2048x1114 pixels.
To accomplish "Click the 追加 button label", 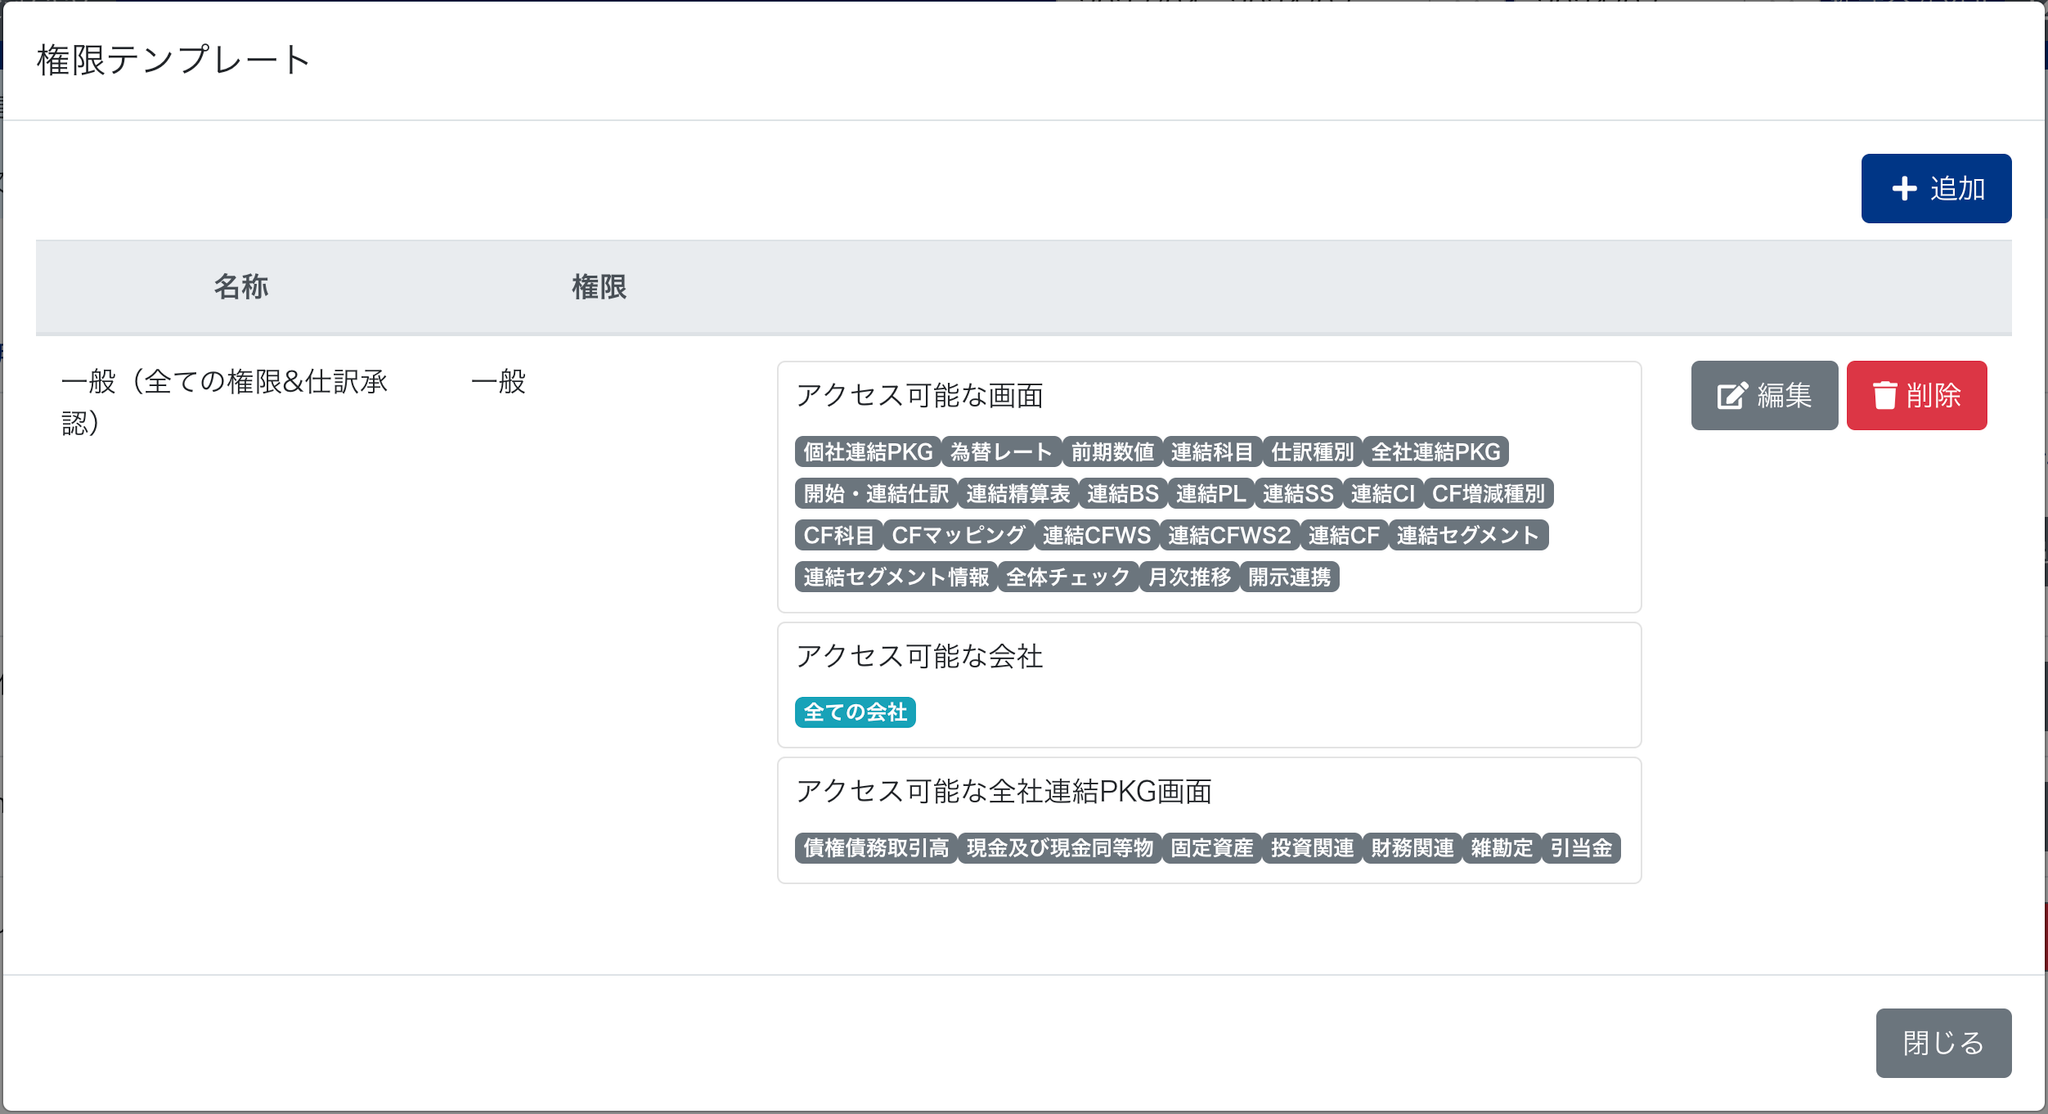I will [1957, 188].
